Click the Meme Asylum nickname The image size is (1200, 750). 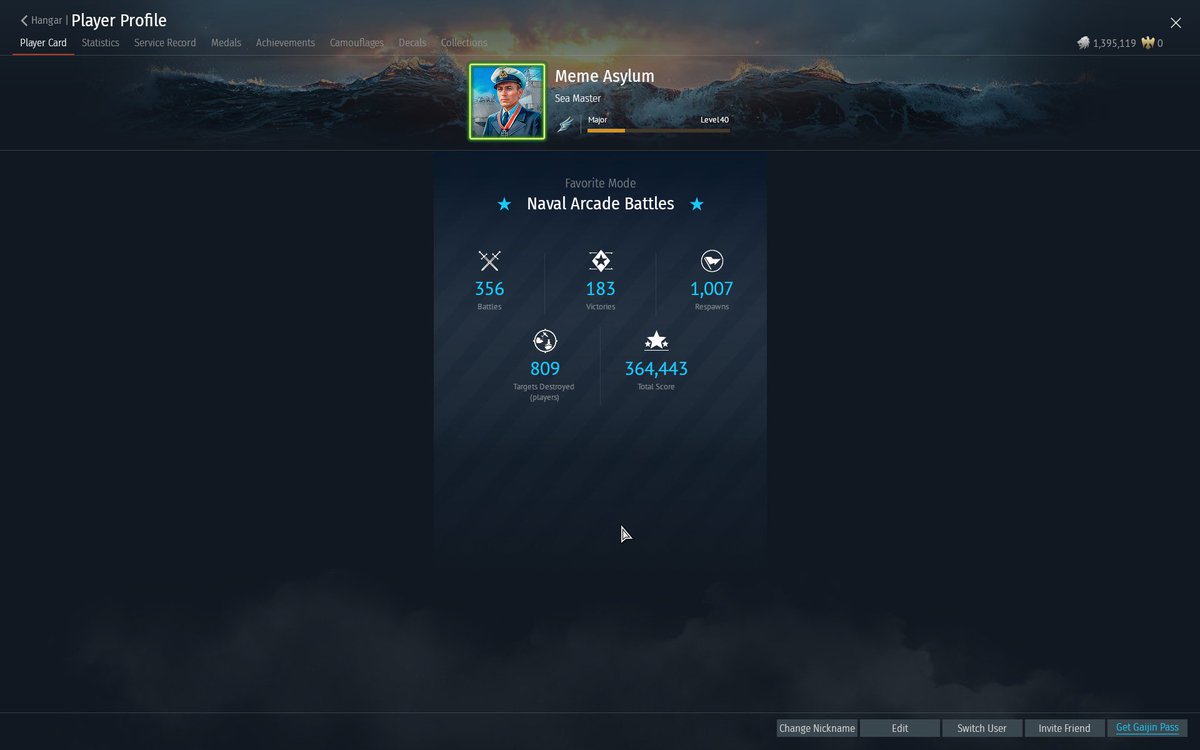[605, 77]
